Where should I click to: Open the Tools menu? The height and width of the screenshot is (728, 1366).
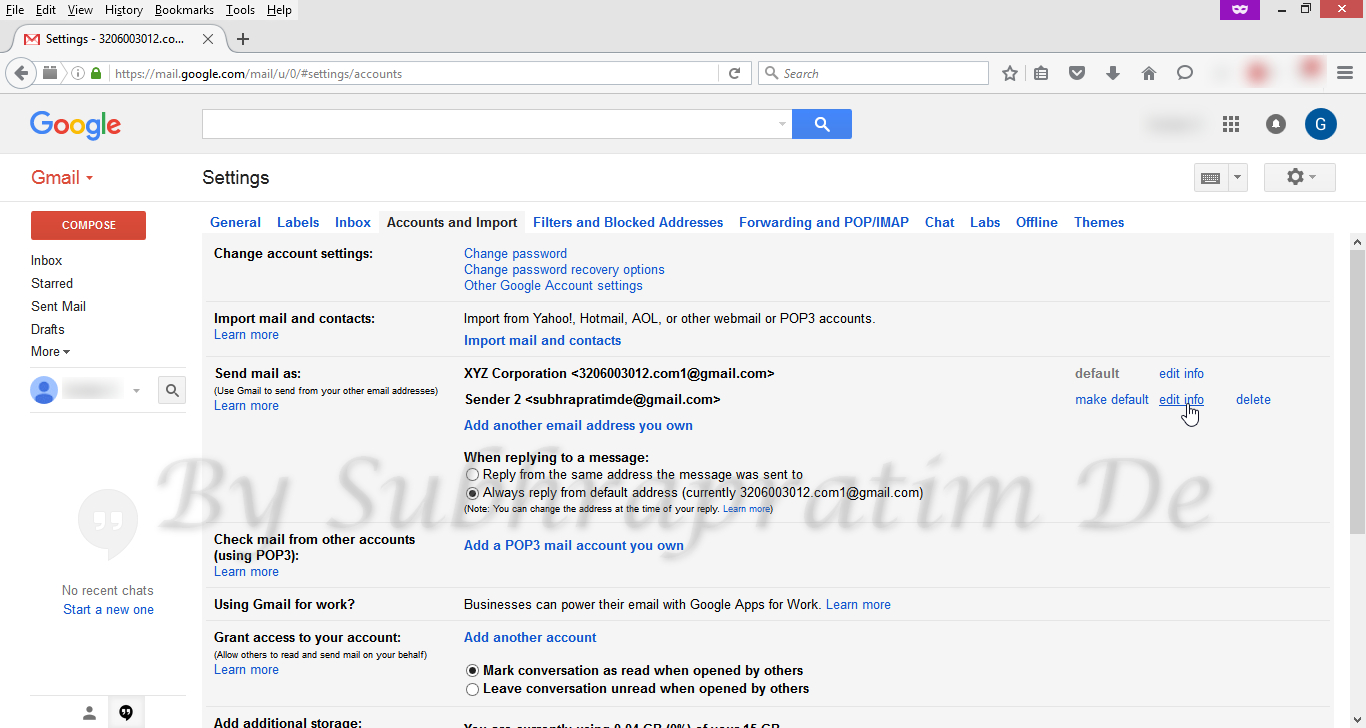[240, 10]
